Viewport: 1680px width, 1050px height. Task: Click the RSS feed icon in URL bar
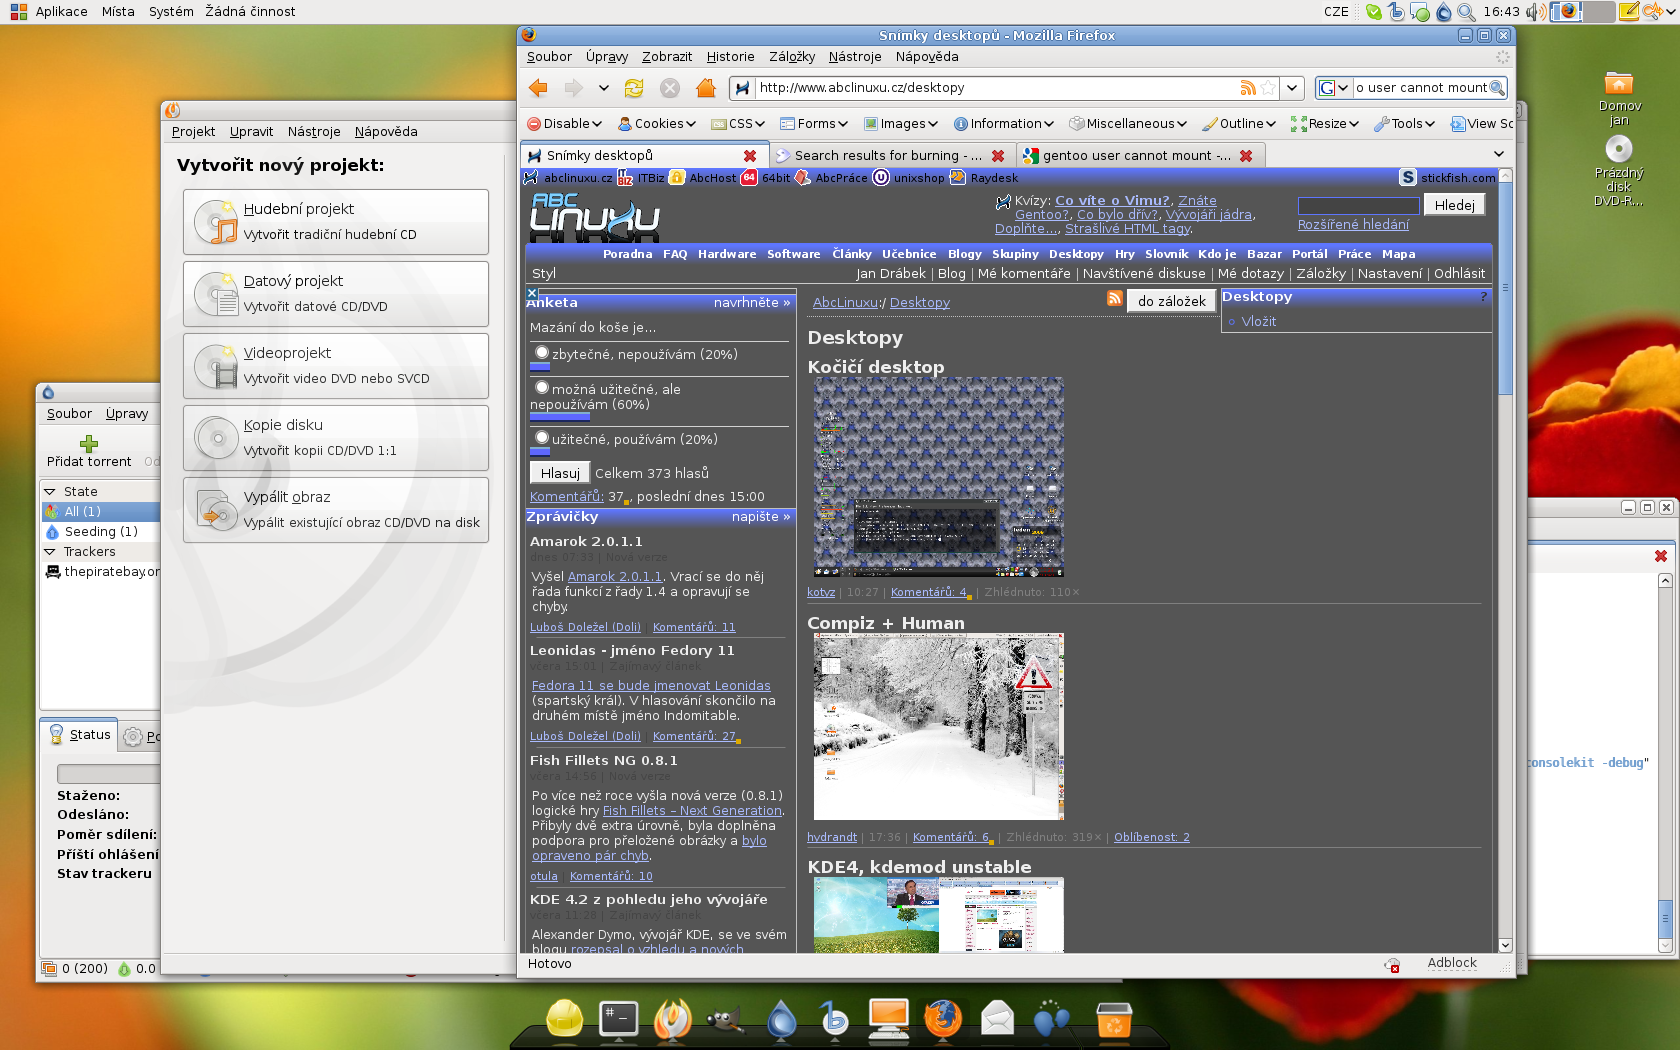1248,88
